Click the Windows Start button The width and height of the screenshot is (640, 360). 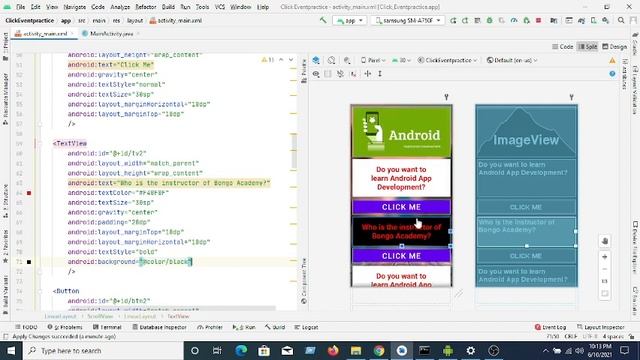coord(11,351)
